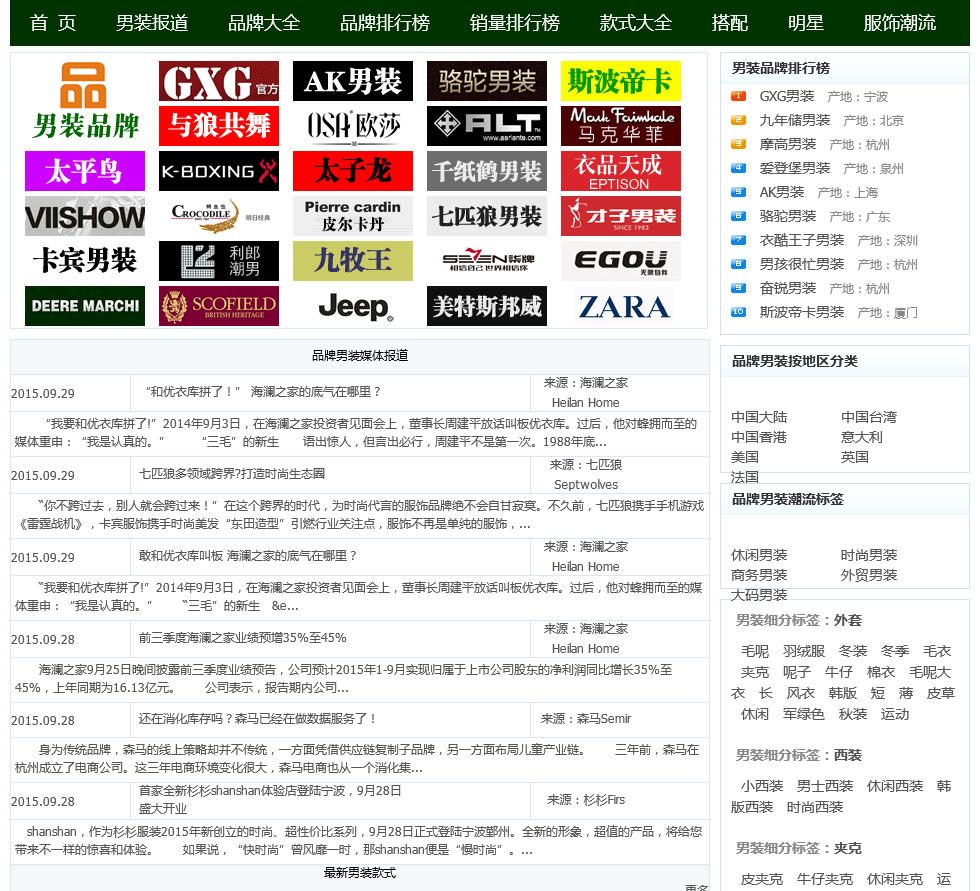Open the SCOFIELD brand logo
980x891 pixels.
click(x=219, y=306)
